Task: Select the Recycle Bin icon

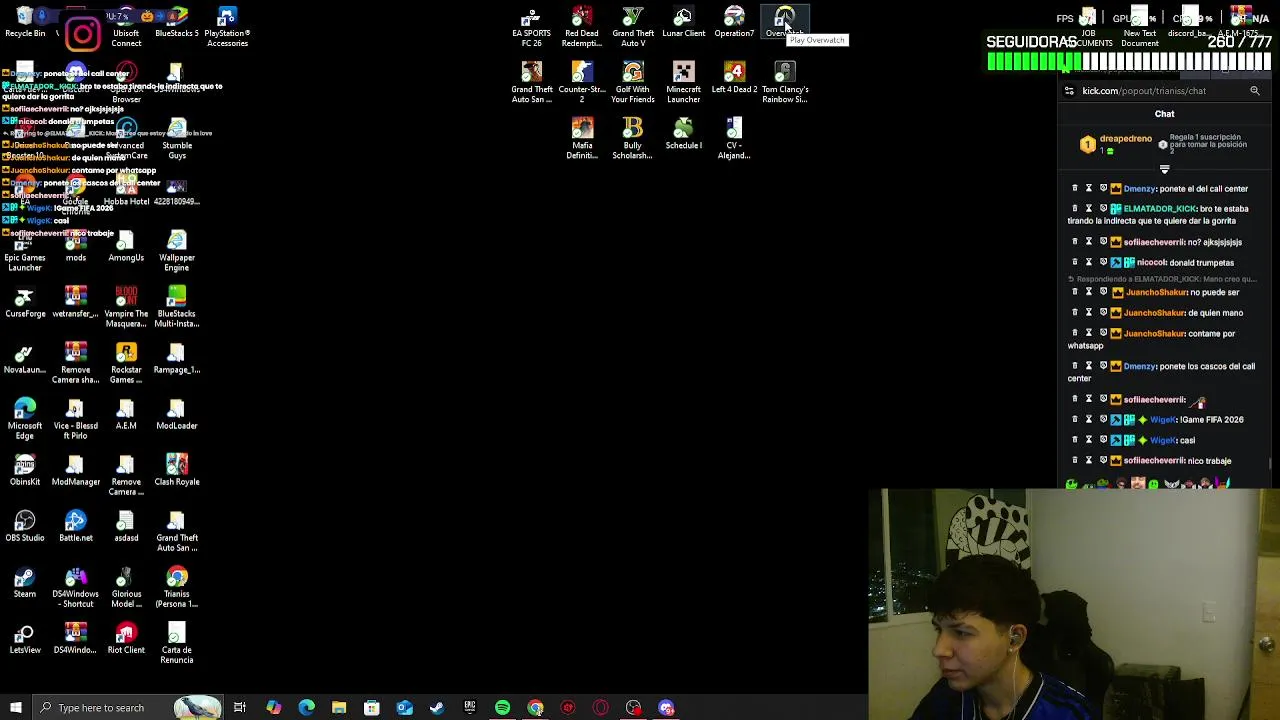Action: pos(25,22)
